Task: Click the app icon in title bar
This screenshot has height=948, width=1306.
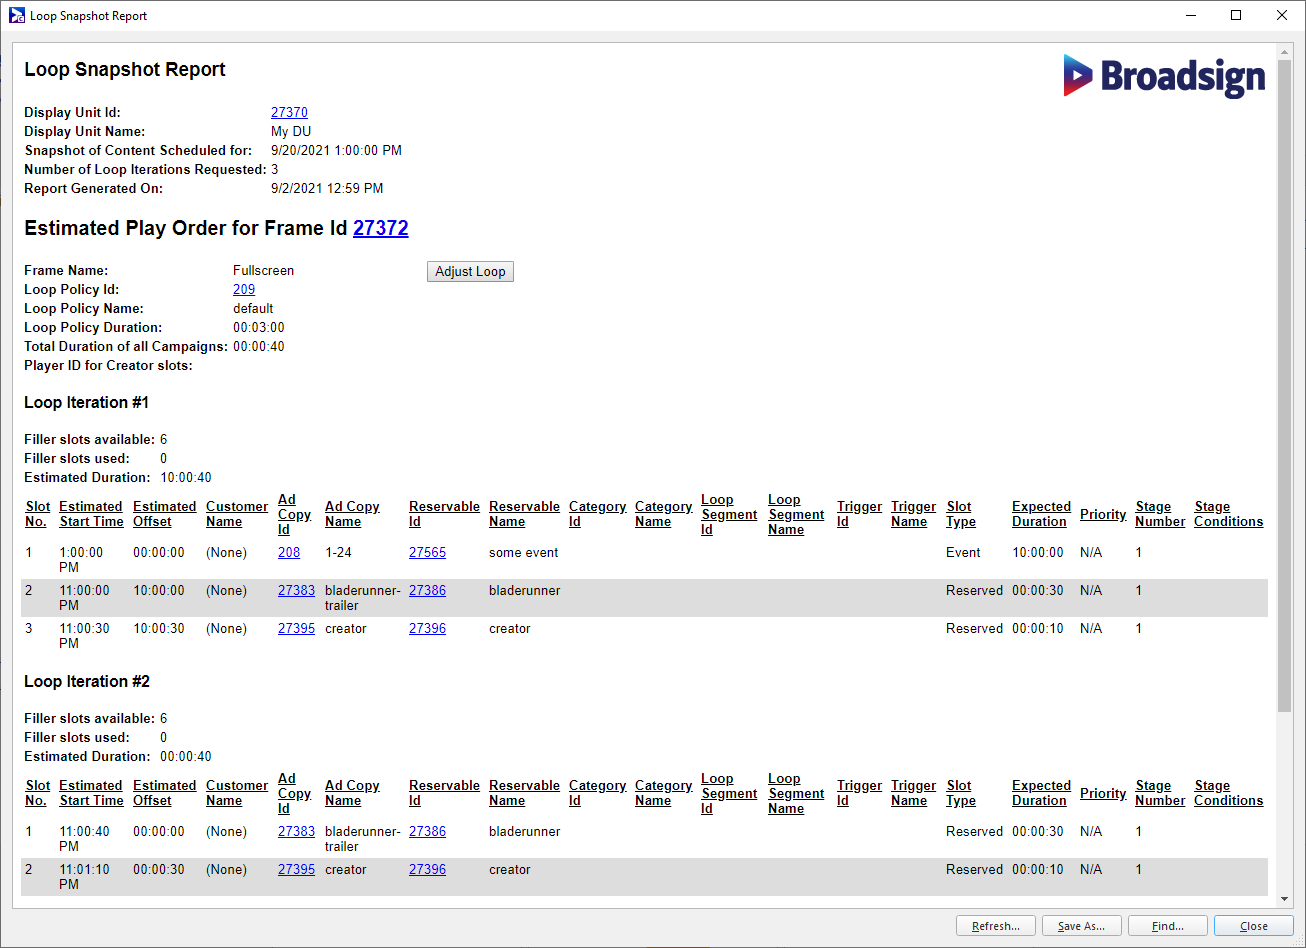Action: 16,16
